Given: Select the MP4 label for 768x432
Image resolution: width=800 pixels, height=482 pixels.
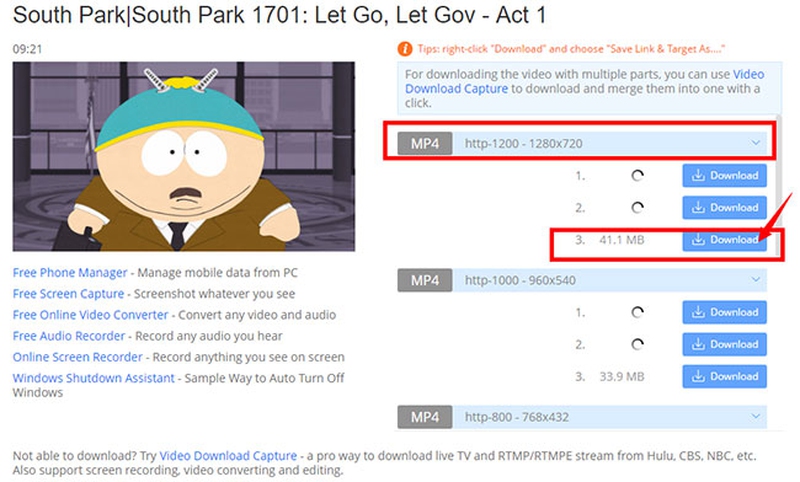Looking at the screenshot, I should click(x=424, y=417).
